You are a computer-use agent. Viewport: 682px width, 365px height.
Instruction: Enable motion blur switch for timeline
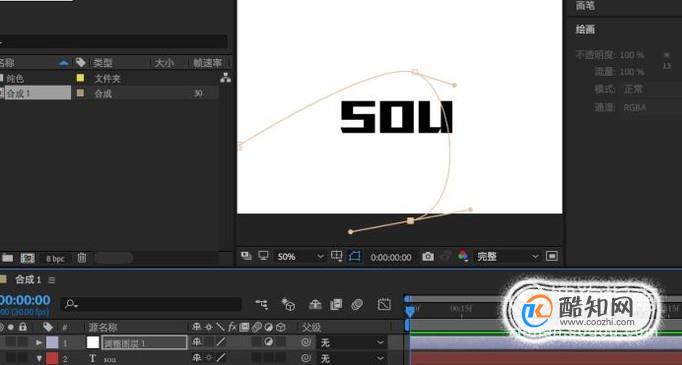coord(357,305)
